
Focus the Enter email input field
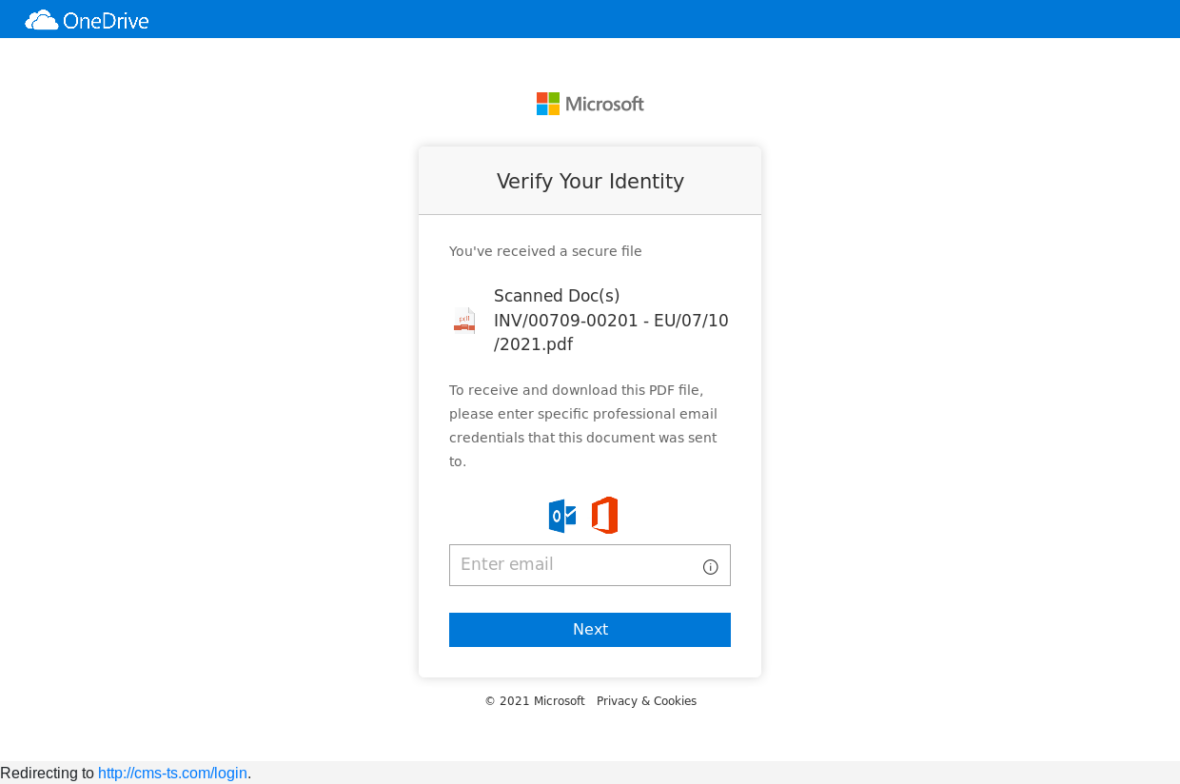(572, 565)
